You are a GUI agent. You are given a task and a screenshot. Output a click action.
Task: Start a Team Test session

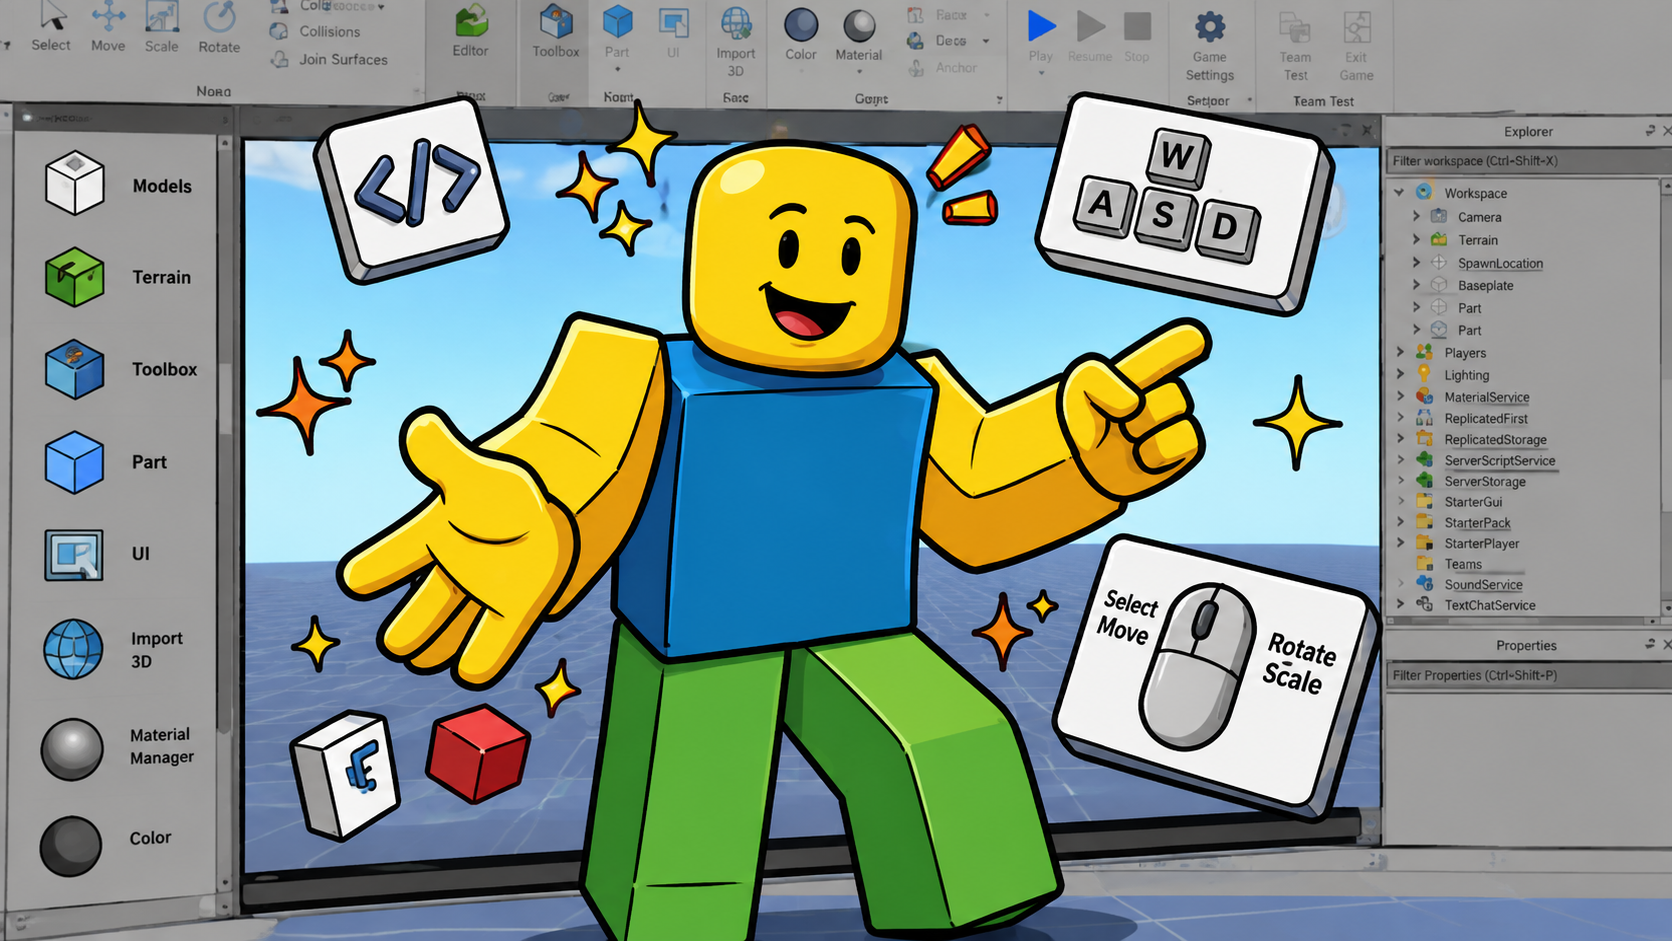(x=1295, y=46)
